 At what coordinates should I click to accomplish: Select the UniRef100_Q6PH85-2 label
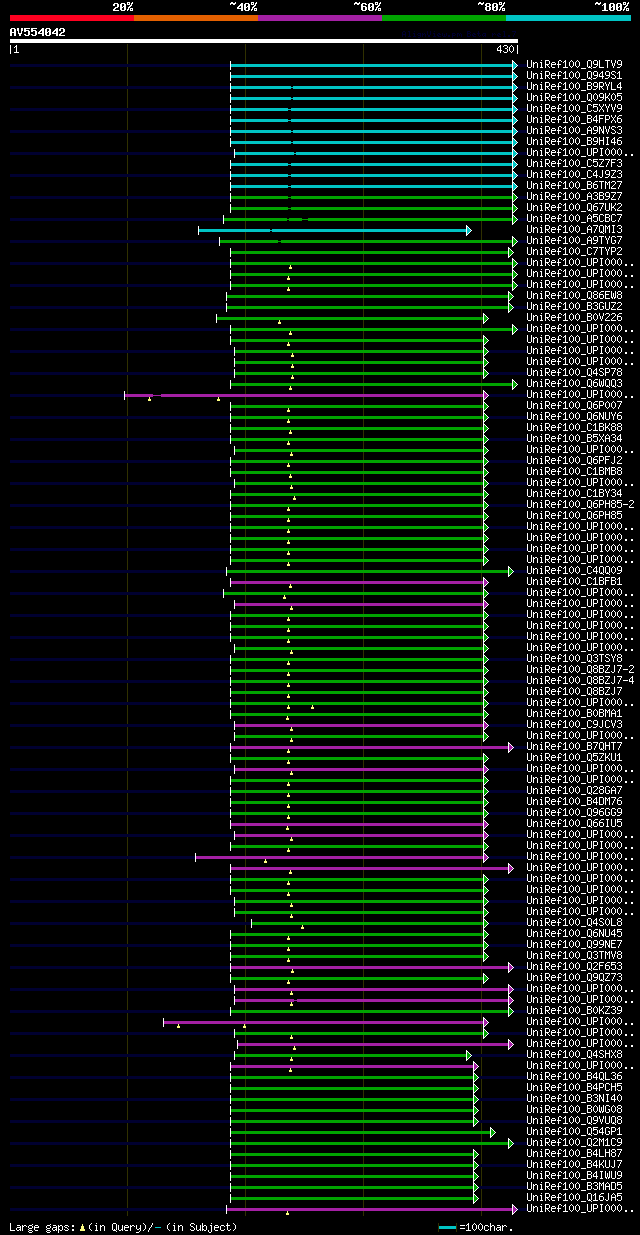point(580,504)
